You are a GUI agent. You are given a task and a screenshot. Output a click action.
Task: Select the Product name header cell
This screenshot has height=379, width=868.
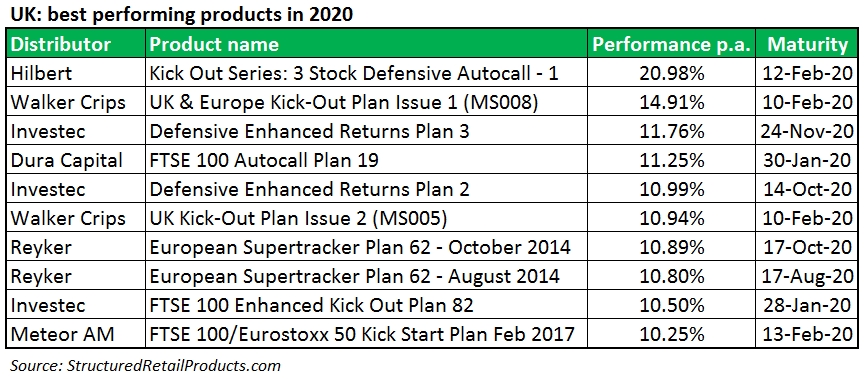366,44
